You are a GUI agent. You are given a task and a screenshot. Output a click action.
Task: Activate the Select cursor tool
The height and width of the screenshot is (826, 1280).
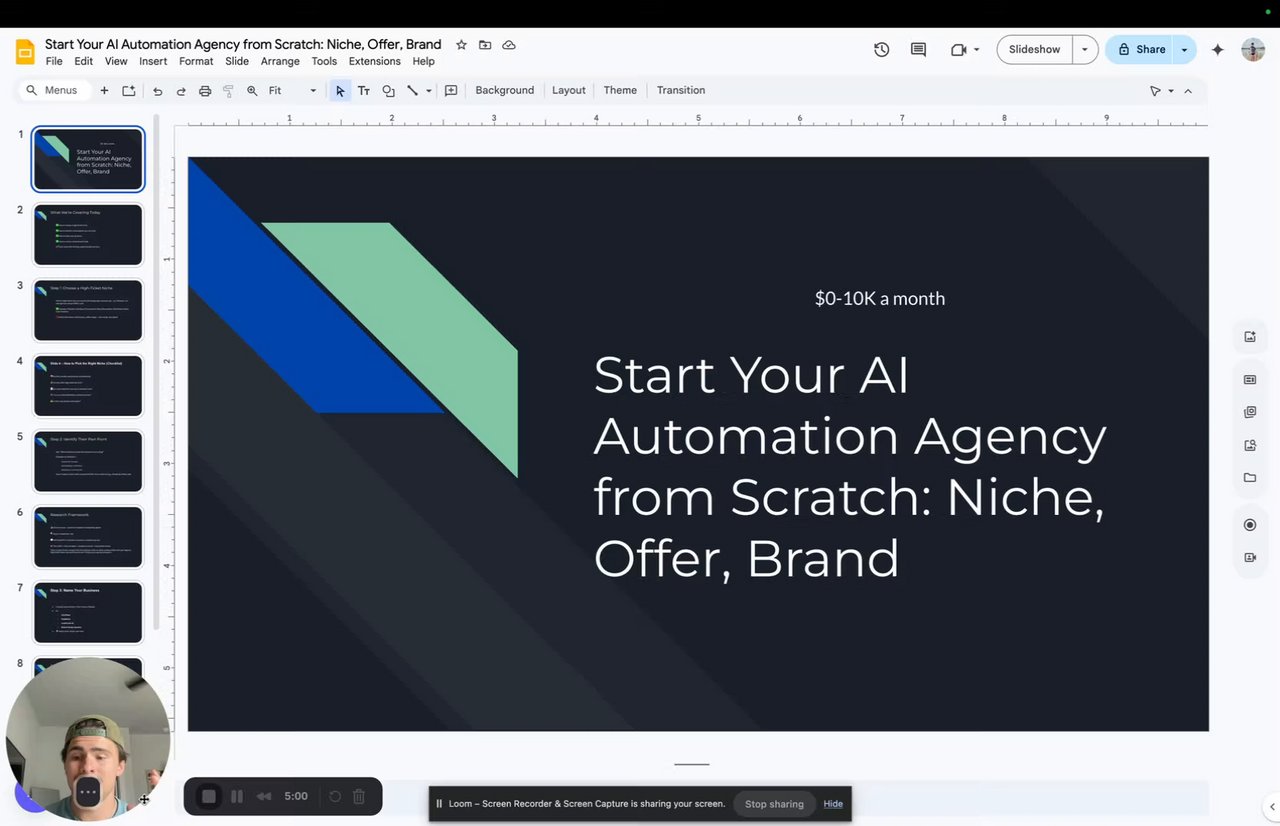(x=340, y=91)
